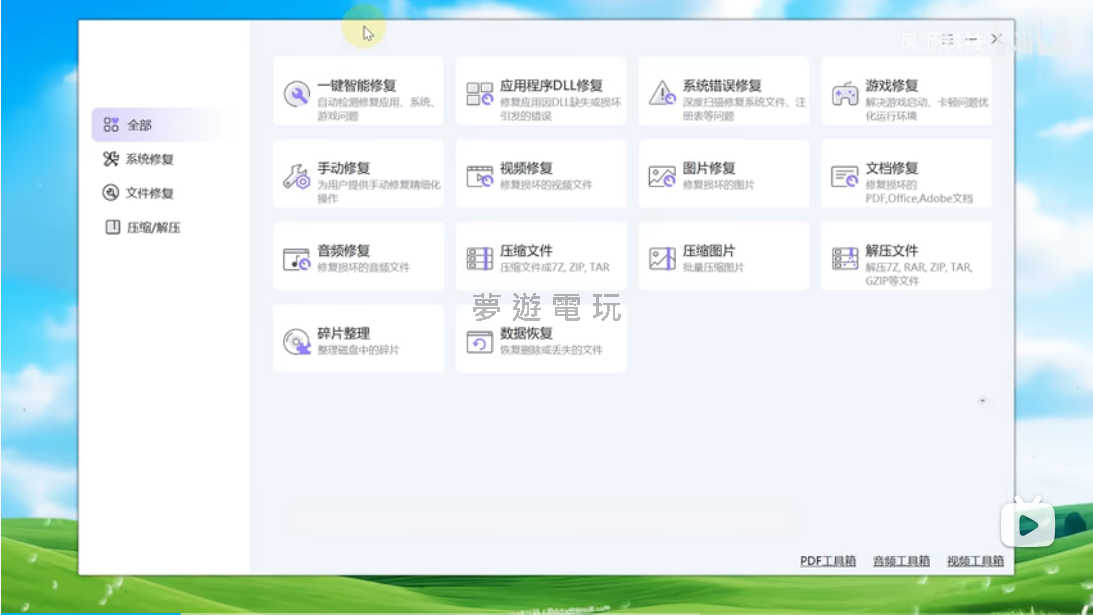The image size is (1093, 615).
Task: Open the 应用程序DLL修复 icon
Action: point(480,94)
